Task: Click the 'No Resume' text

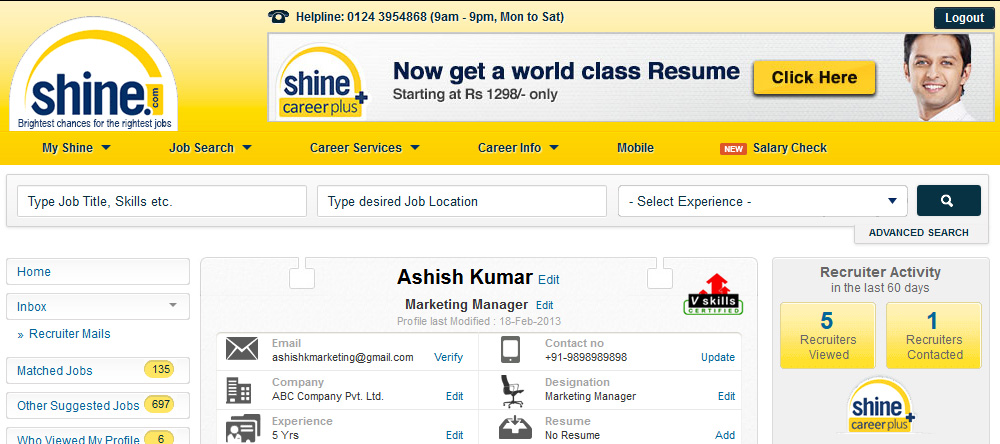Action: point(572,435)
